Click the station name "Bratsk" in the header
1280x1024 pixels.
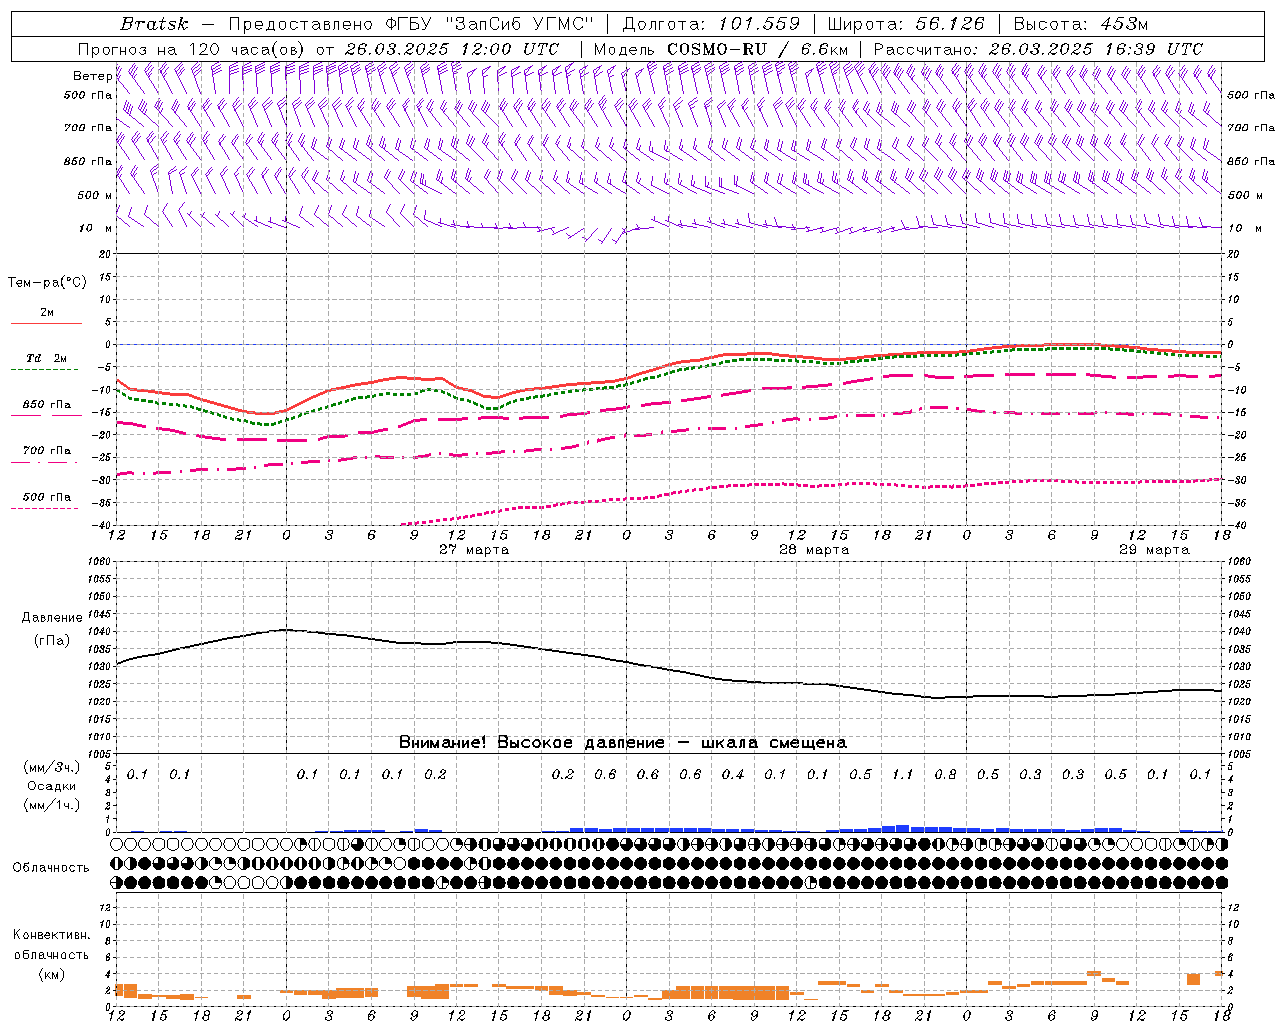(154, 24)
